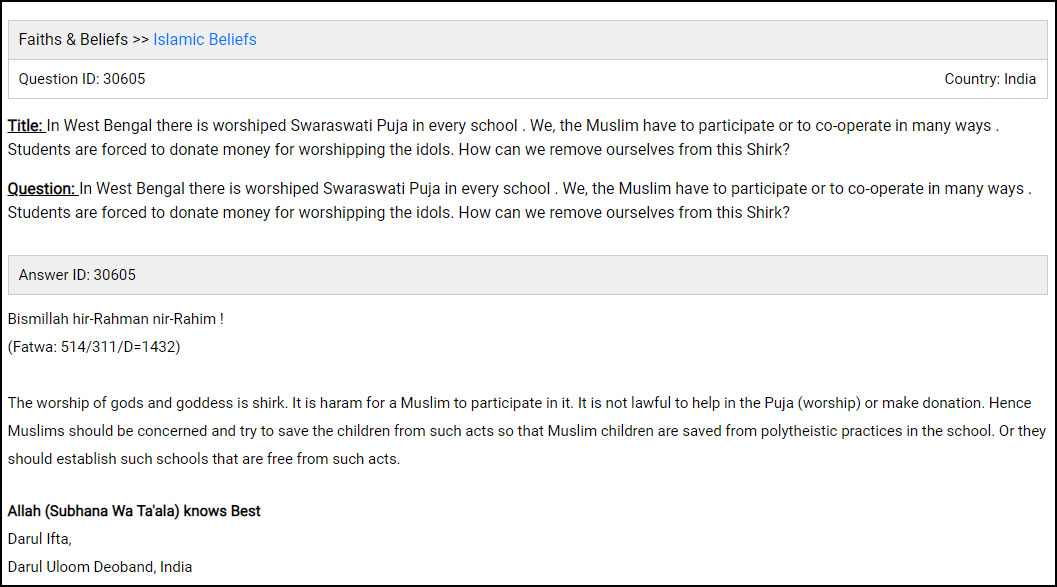Viewport: 1057px width, 587px height.
Task: Click the Answer ID: 30605 header
Action: point(77,275)
